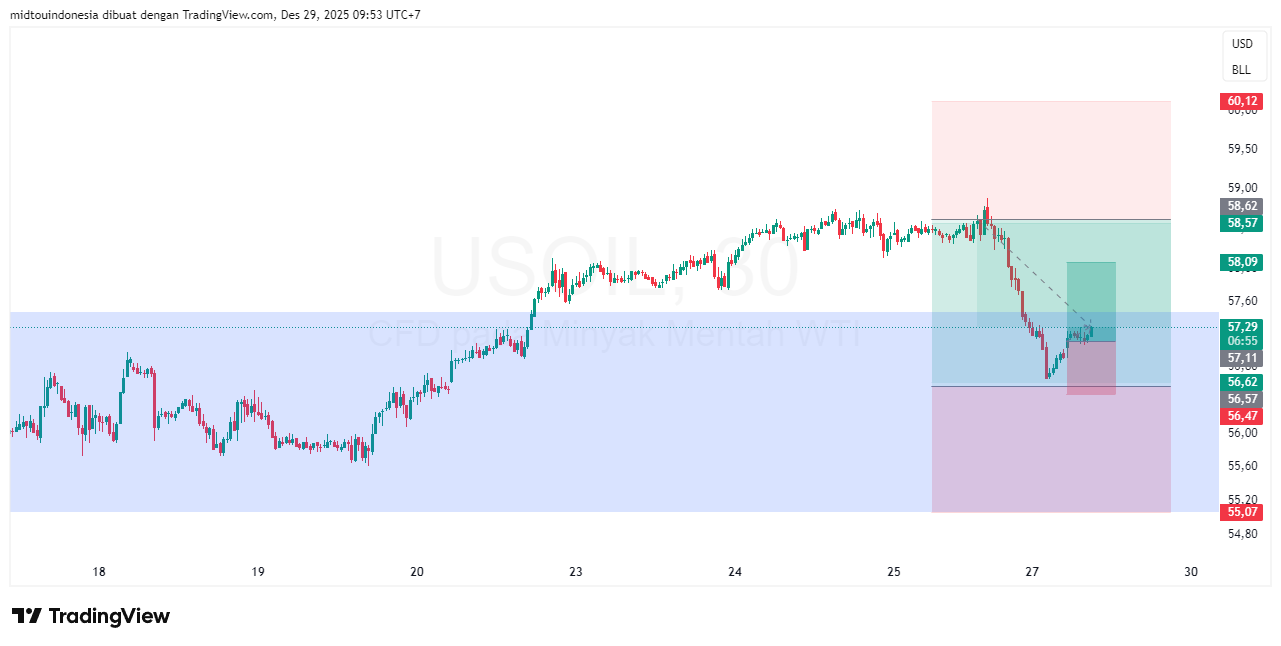Viewport: 1281px width, 646px height.
Task: Click the red 55,07 stop-loss label
Action: point(1239,511)
